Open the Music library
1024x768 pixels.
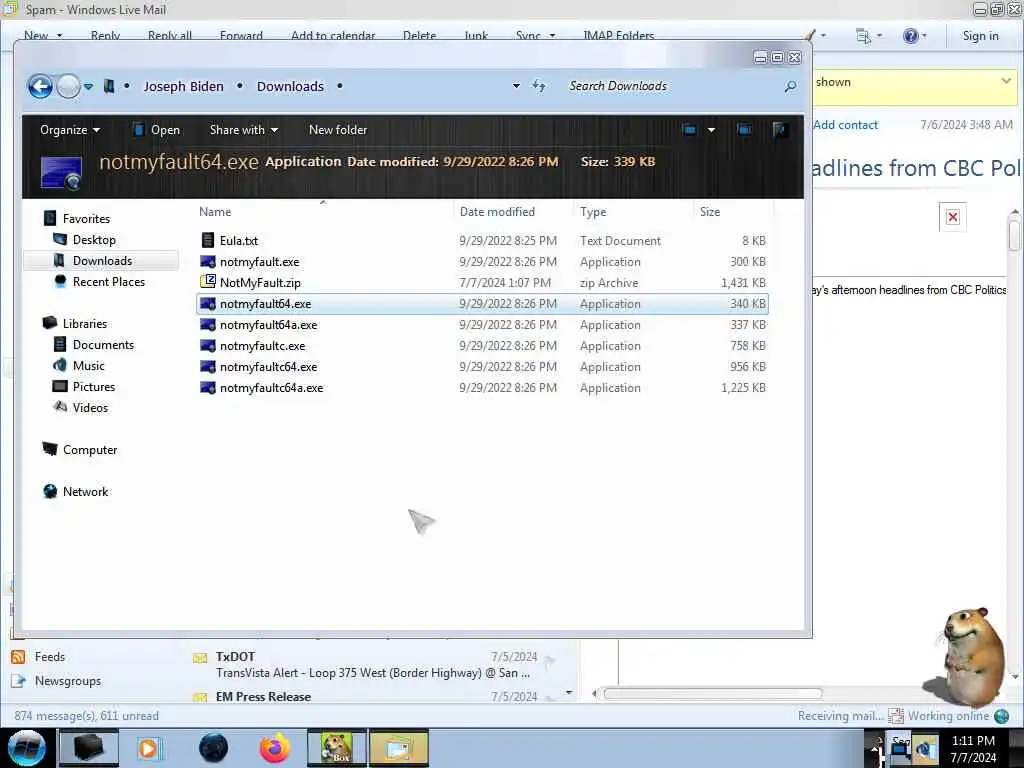(88, 365)
